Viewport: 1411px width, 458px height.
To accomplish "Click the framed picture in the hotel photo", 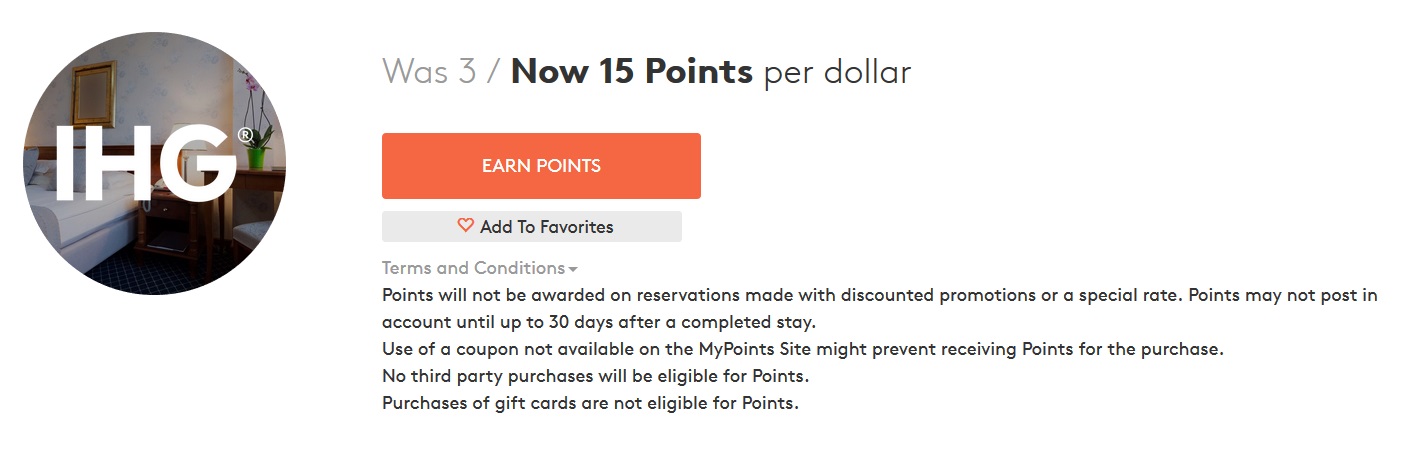I will pyautogui.click(x=94, y=94).
